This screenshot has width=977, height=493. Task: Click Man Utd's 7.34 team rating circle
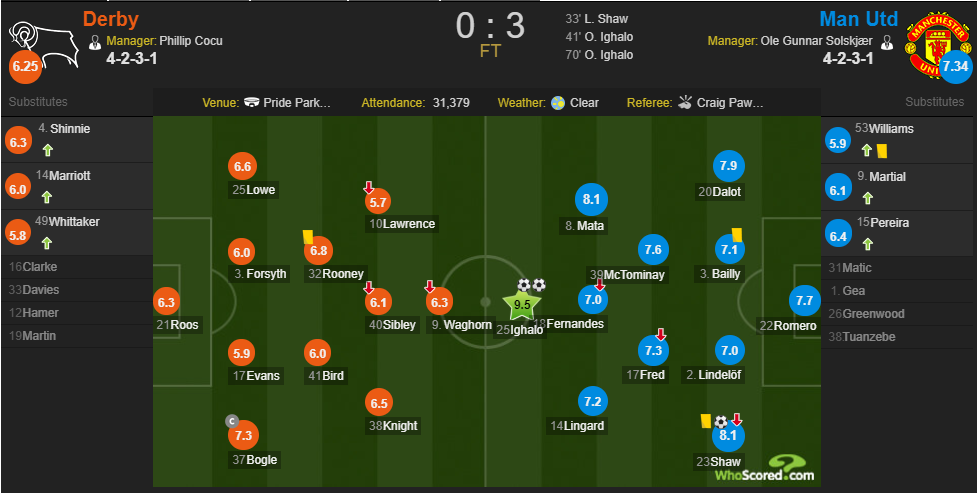[x=956, y=67]
